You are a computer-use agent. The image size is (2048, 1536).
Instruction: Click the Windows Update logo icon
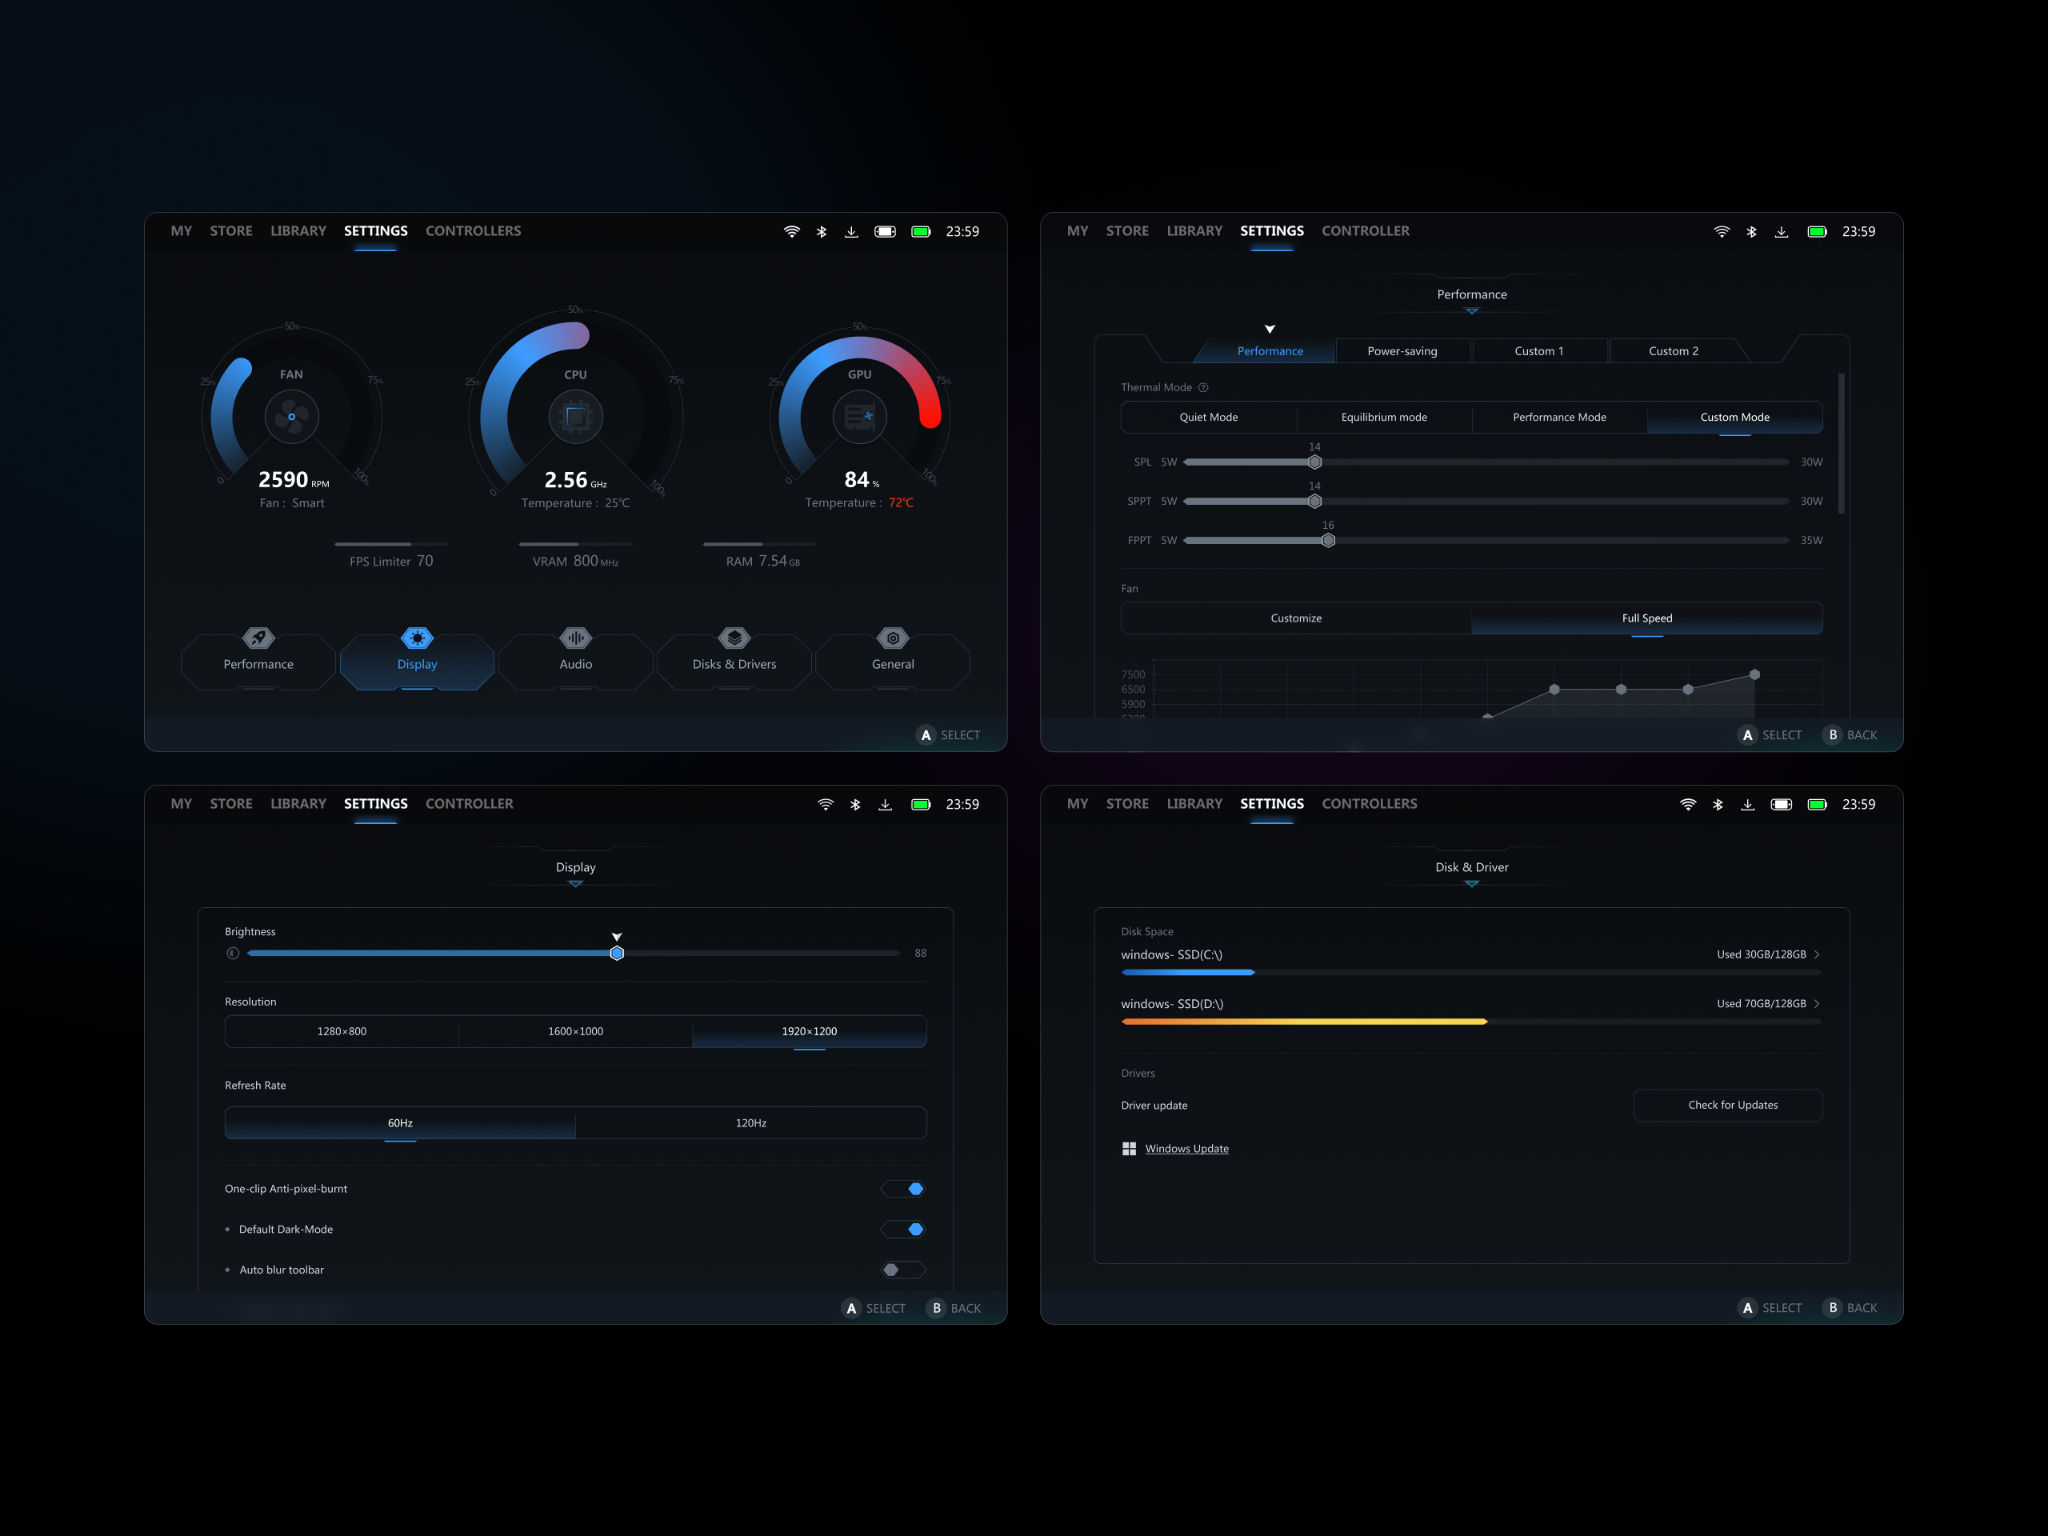tap(1129, 1148)
